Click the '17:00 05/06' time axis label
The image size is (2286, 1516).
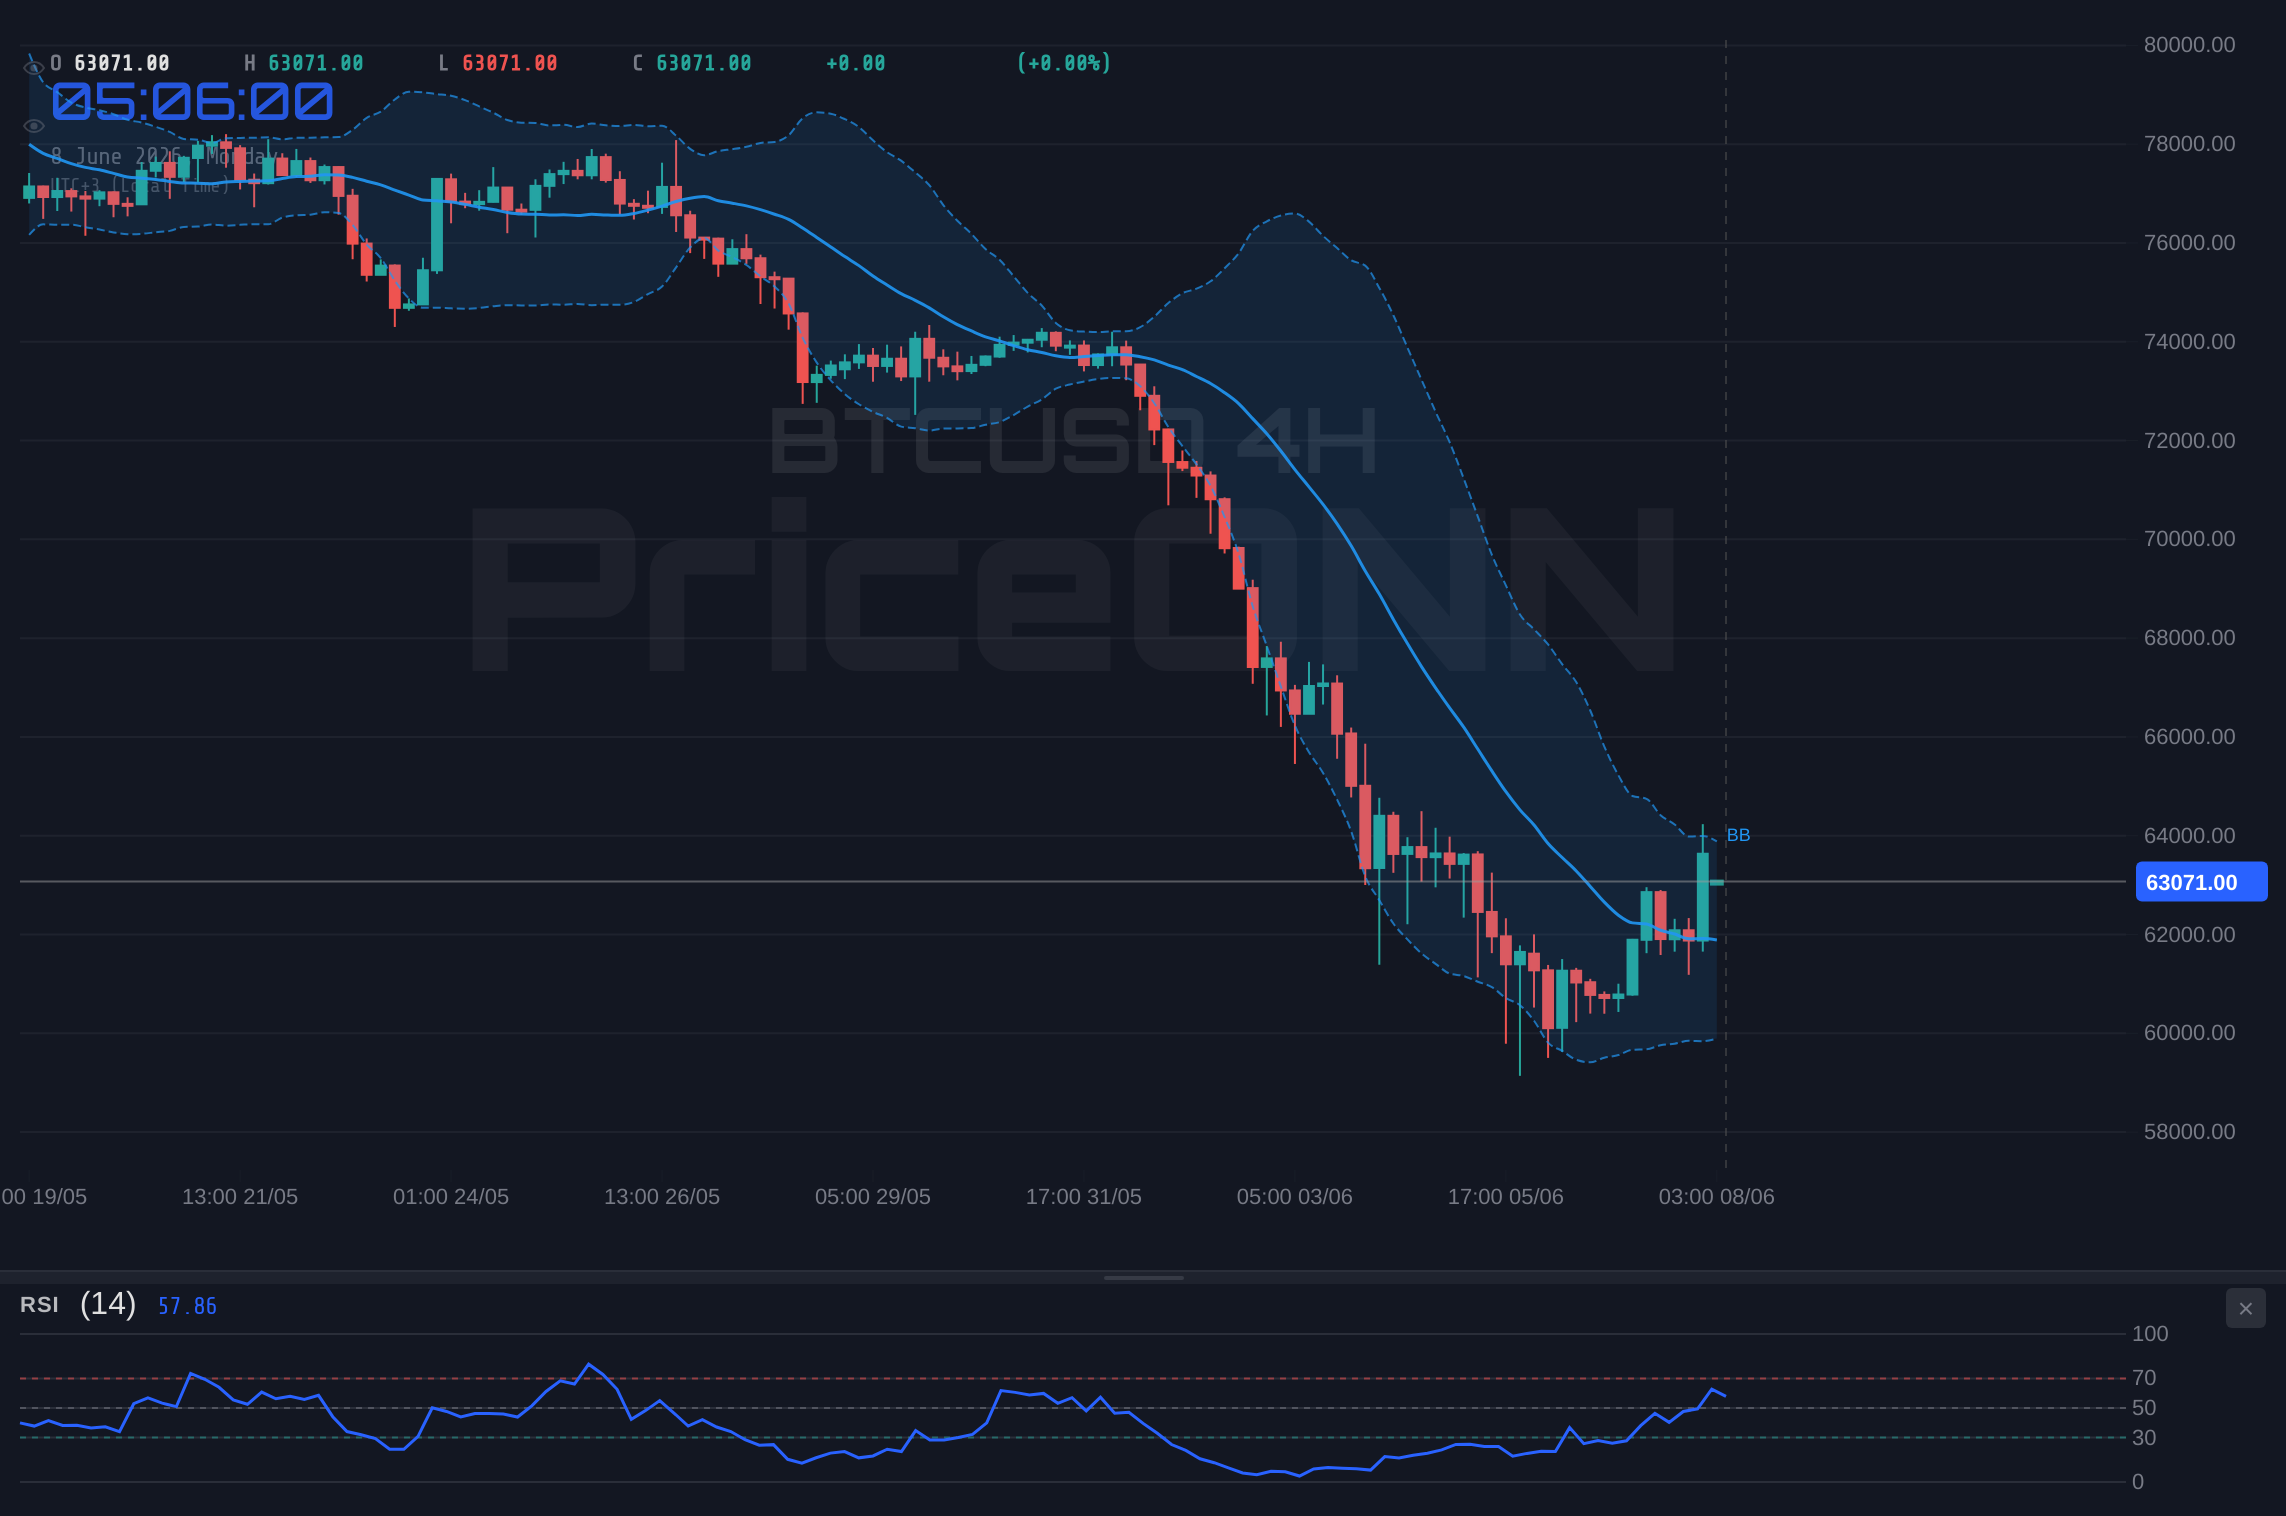(x=1506, y=1197)
